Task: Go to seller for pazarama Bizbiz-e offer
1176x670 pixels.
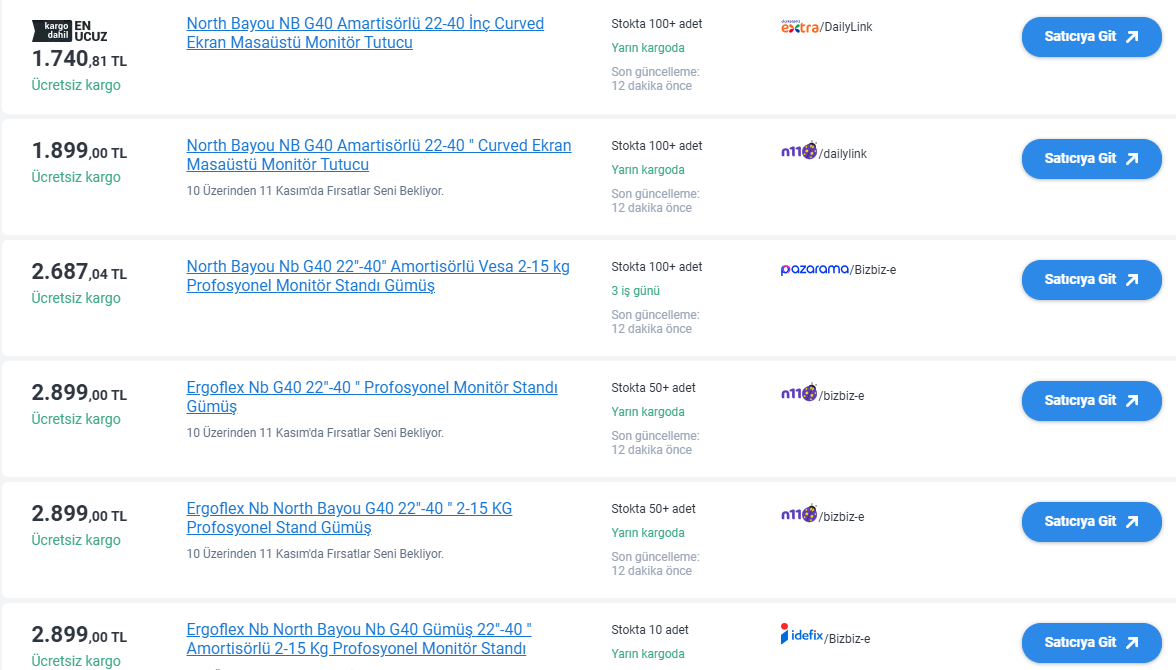Action: pyautogui.click(x=1091, y=279)
